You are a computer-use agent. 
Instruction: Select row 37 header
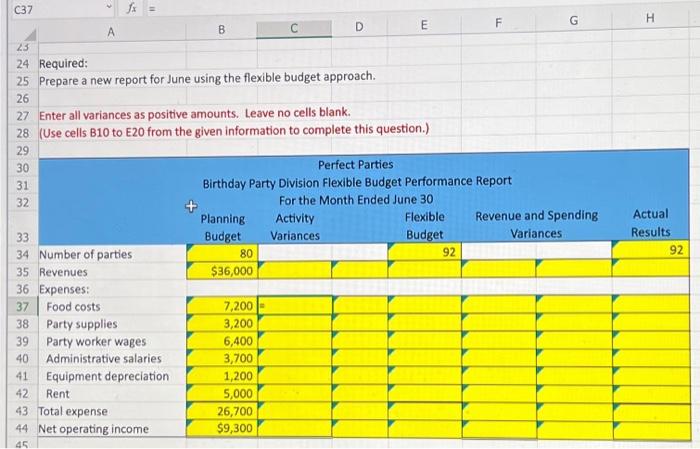click(23, 307)
